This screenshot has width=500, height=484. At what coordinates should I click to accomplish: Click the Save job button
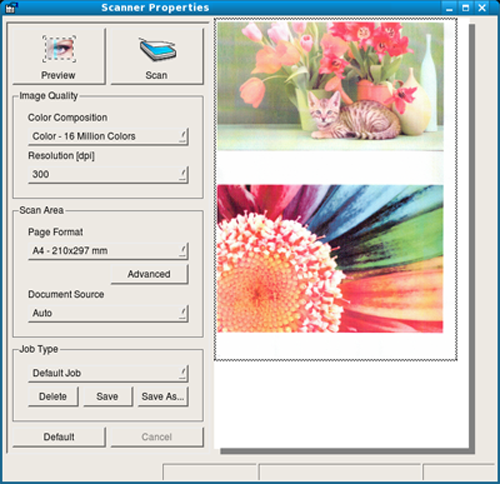coord(108,396)
